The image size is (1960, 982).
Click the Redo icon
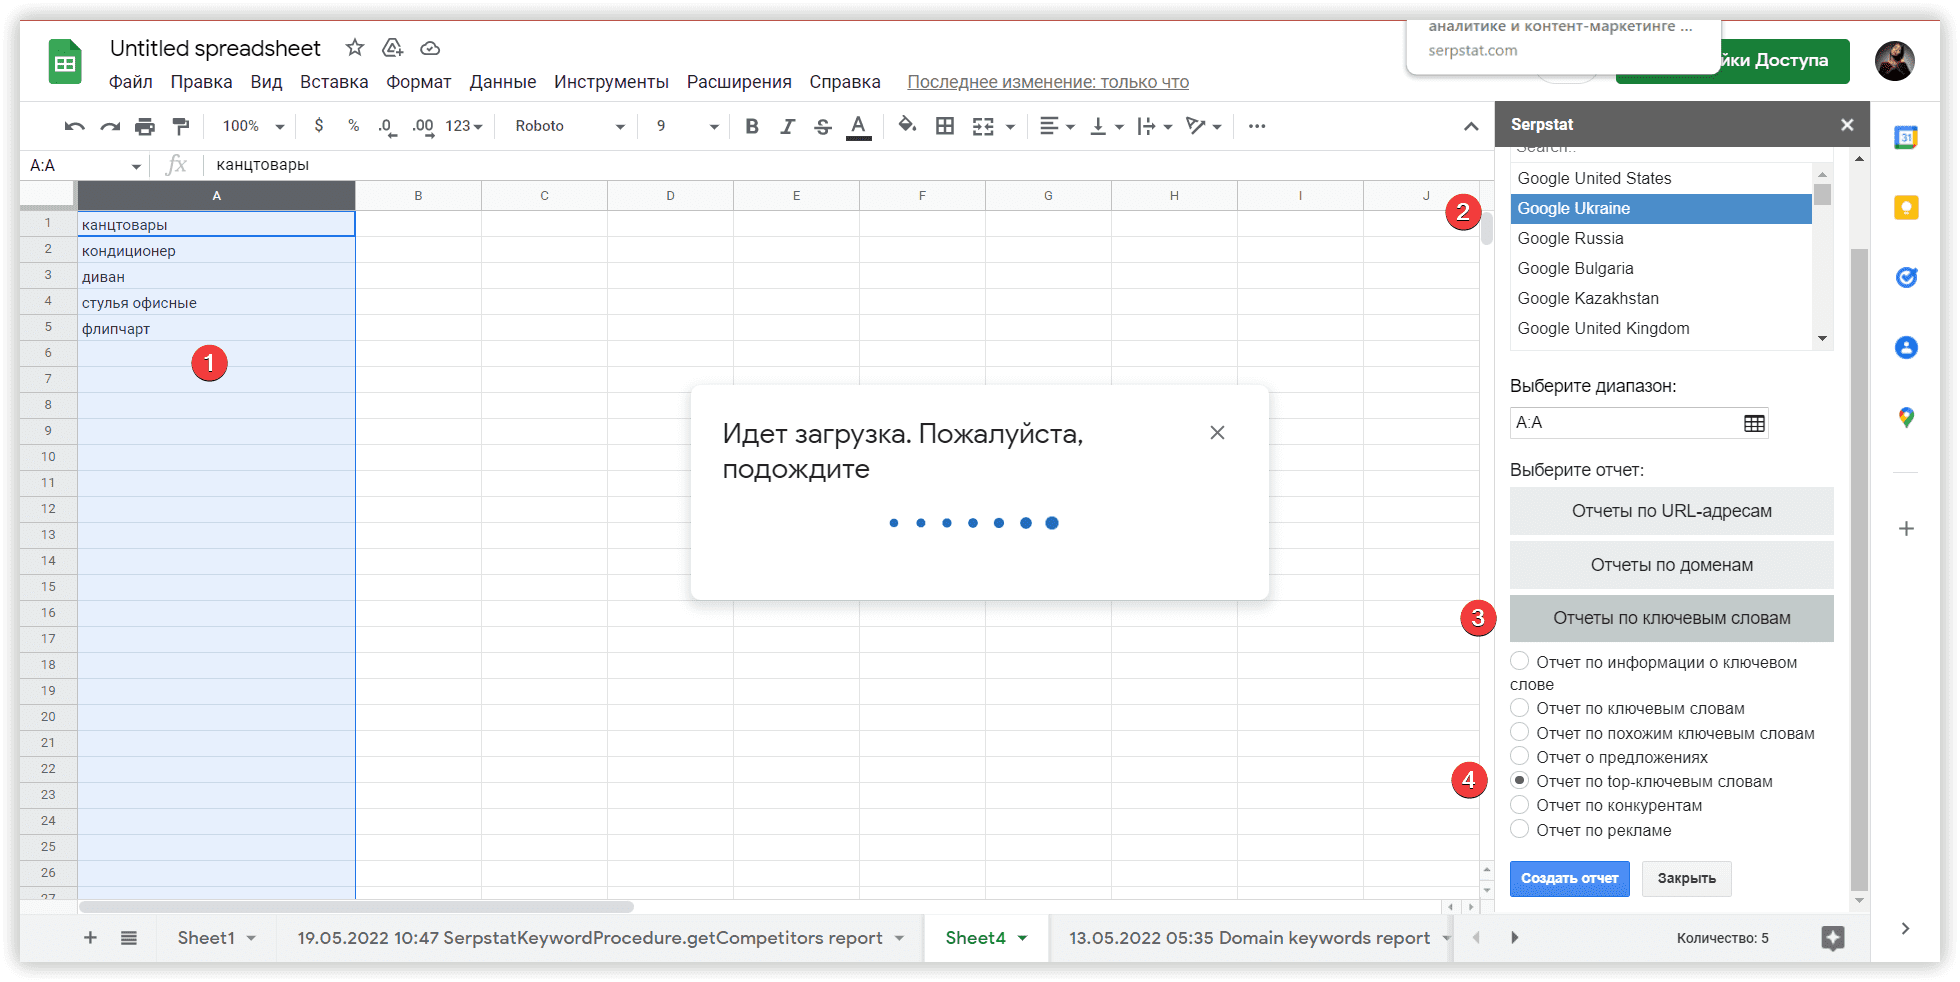click(110, 126)
